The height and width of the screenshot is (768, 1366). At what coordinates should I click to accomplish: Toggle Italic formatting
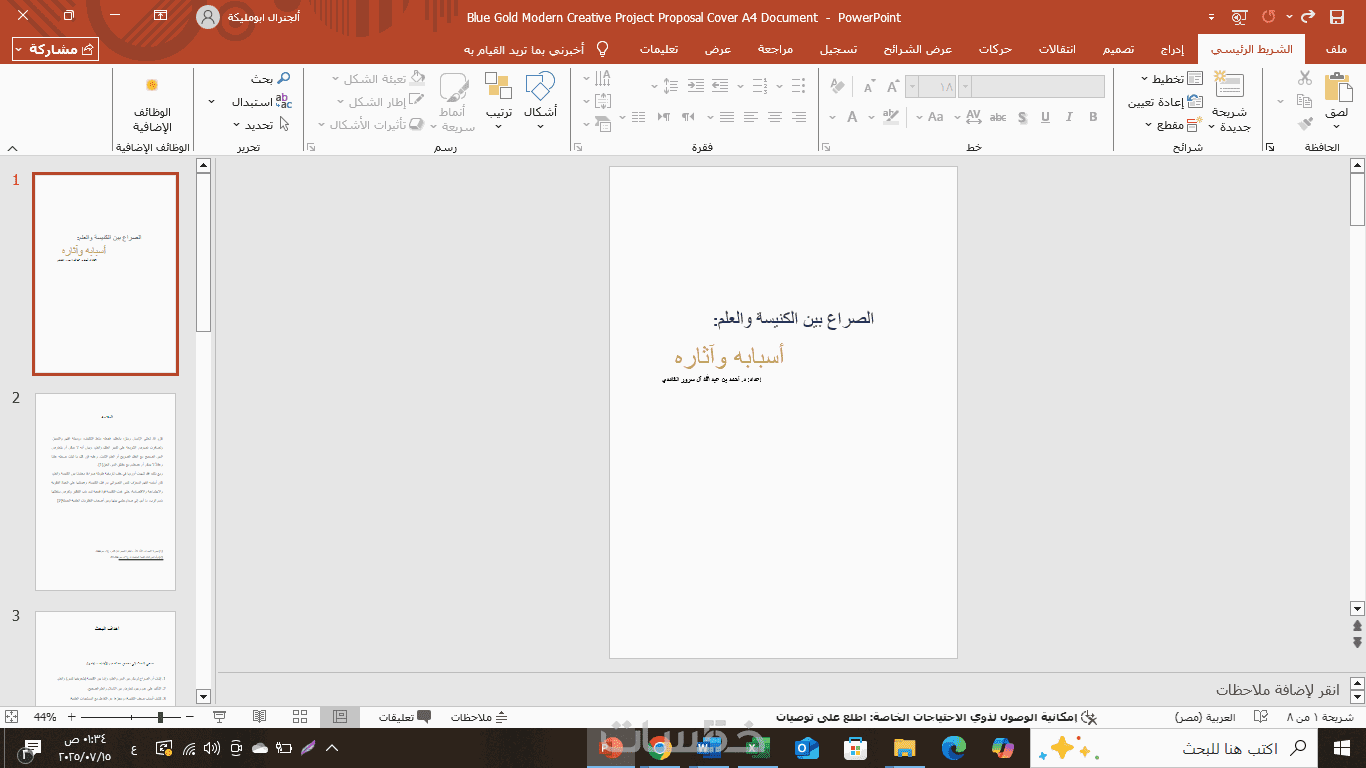pos(1068,117)
